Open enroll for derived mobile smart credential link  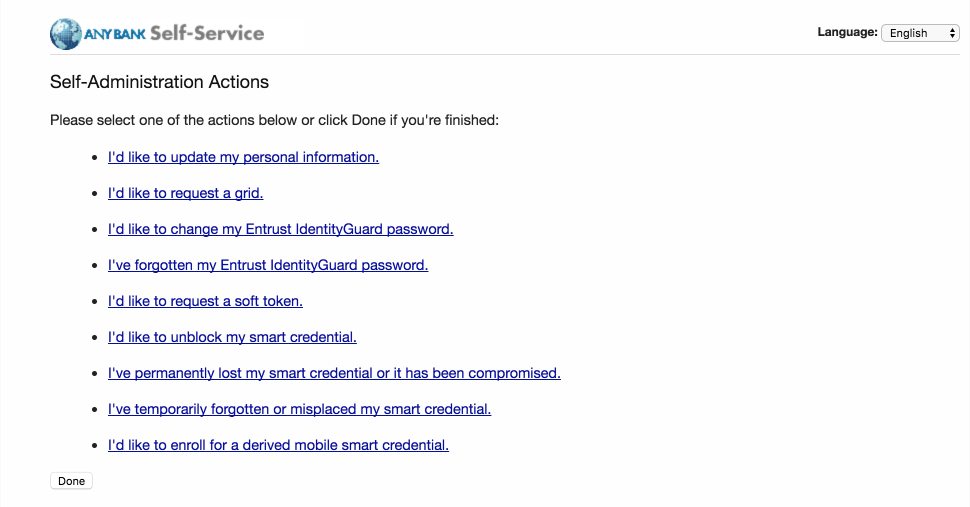(278, 445)
